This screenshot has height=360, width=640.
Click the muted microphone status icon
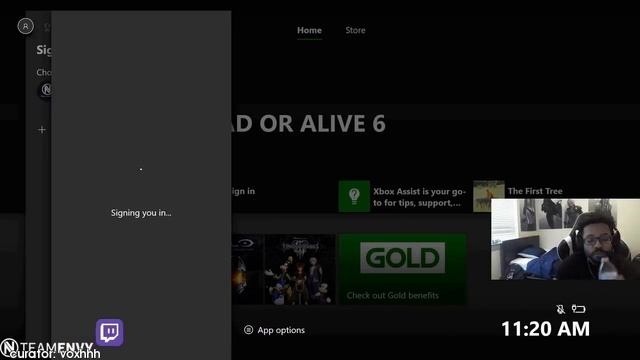560,309
